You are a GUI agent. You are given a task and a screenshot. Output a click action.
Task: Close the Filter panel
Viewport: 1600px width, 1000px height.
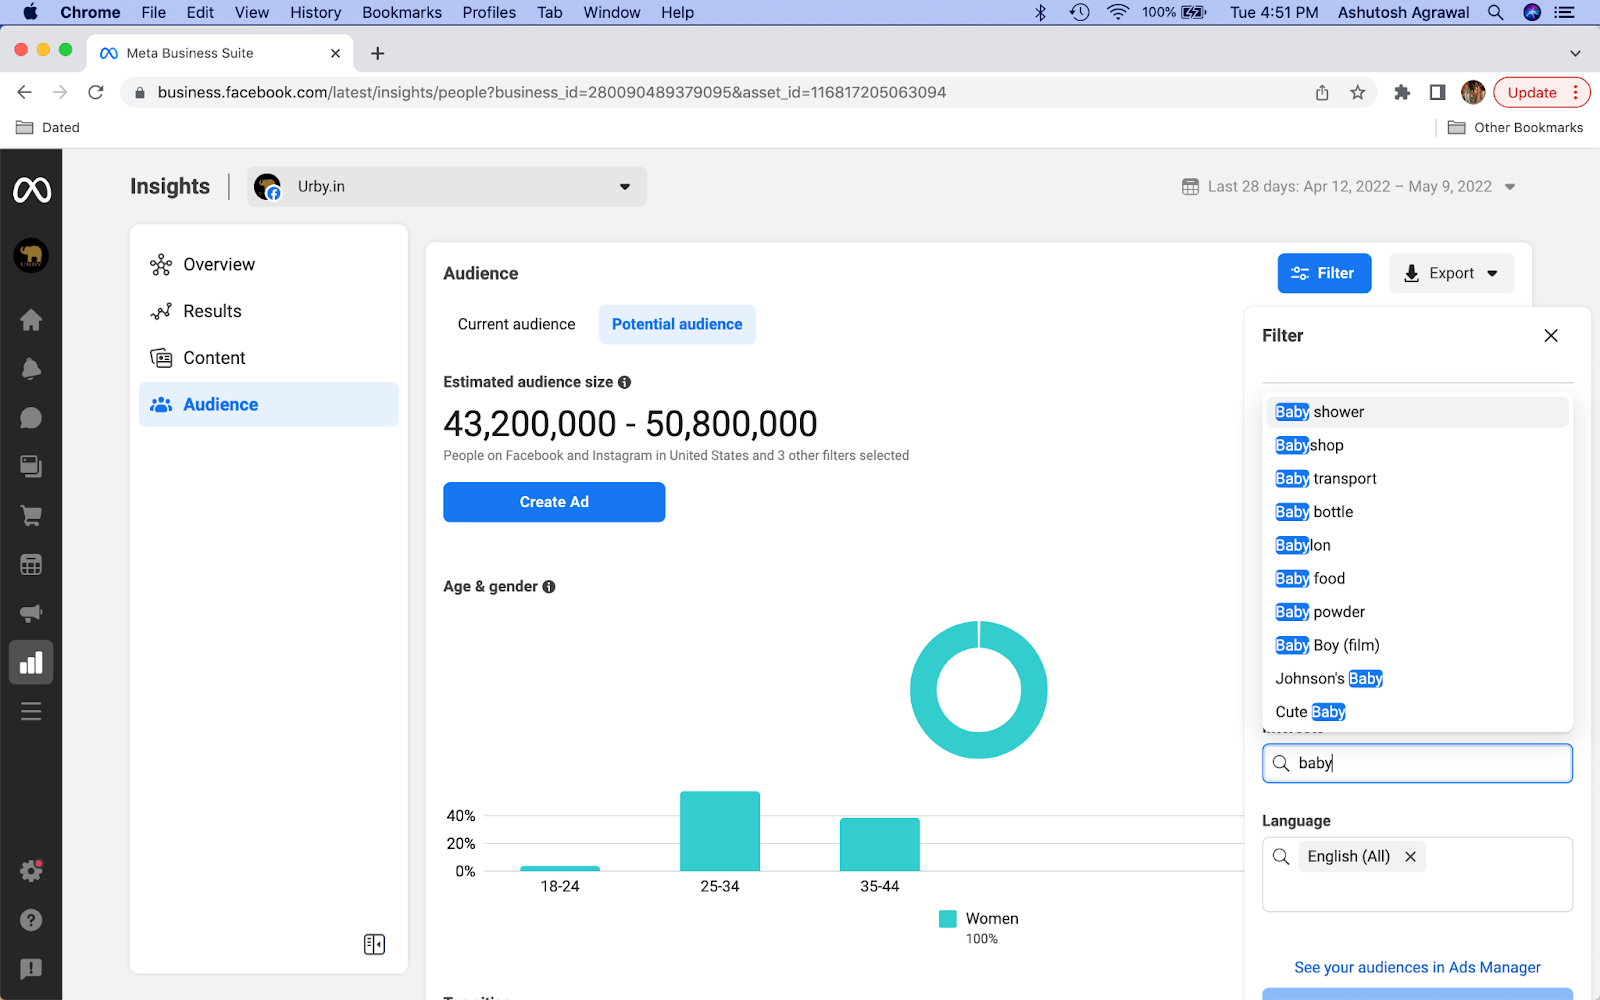click(1550, 336)
